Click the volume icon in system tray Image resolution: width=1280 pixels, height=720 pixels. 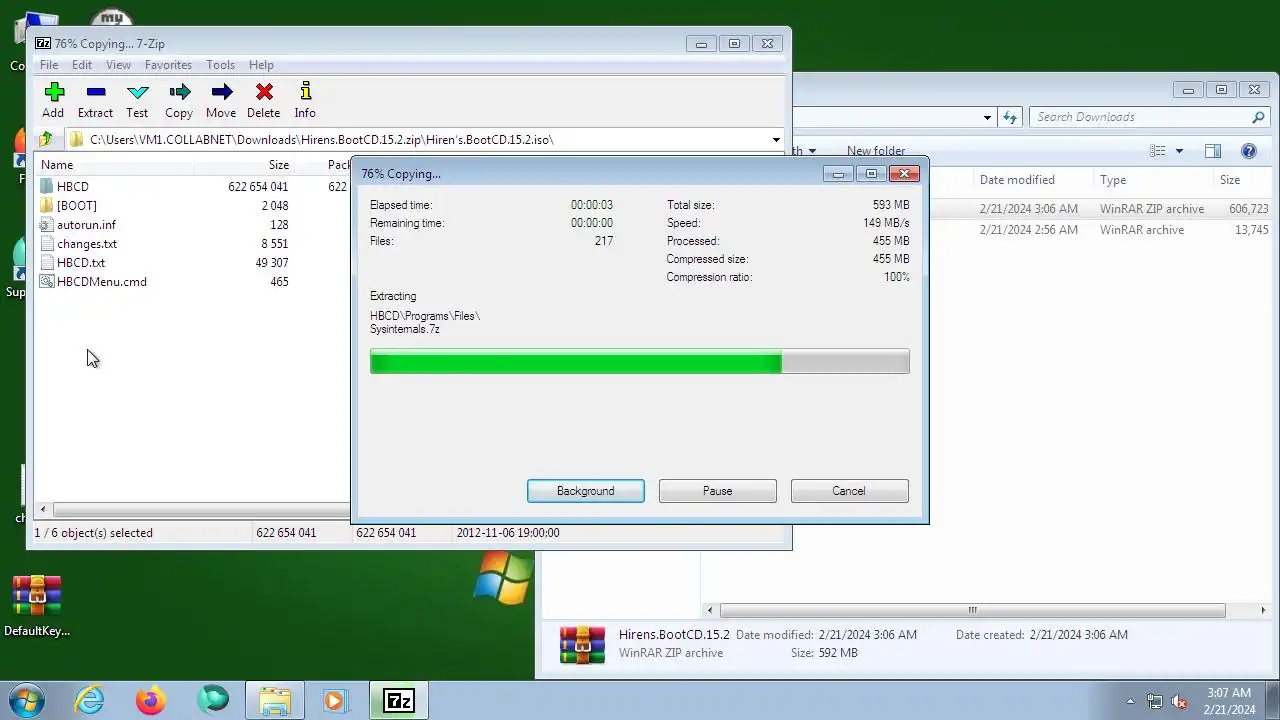tap(1179, 701)
